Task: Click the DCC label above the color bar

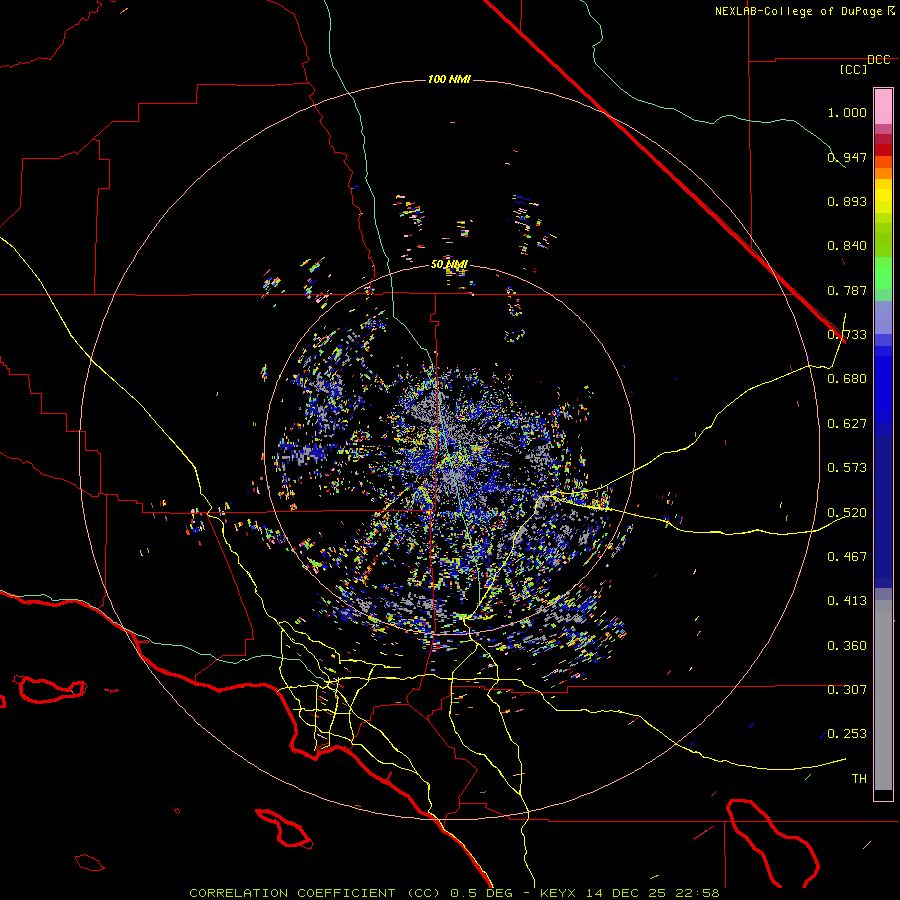Action: [x=878, y=60]
